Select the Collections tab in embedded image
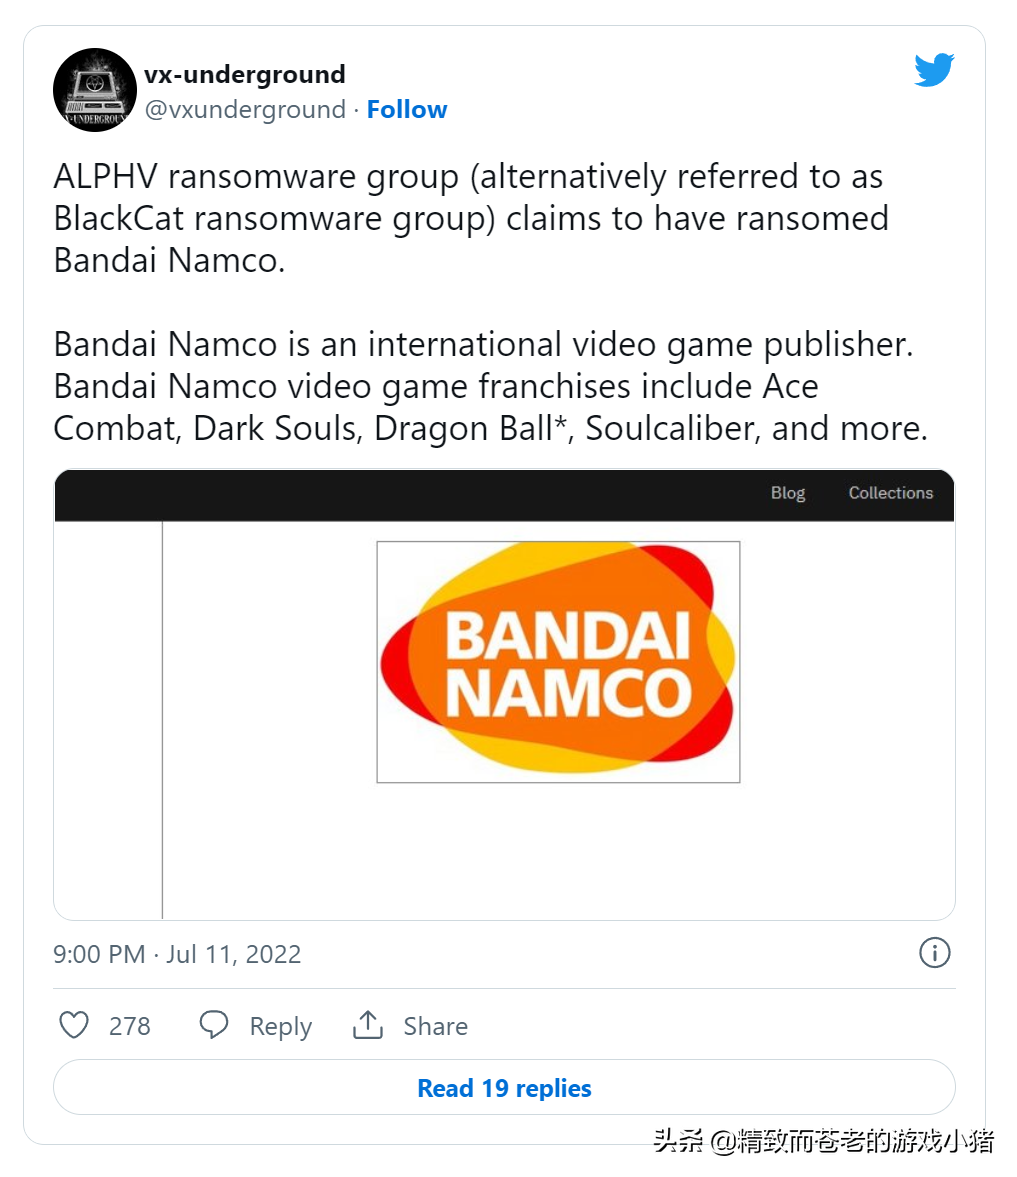The width and height of the screenshot is (1017, 1177). (890, 493)
